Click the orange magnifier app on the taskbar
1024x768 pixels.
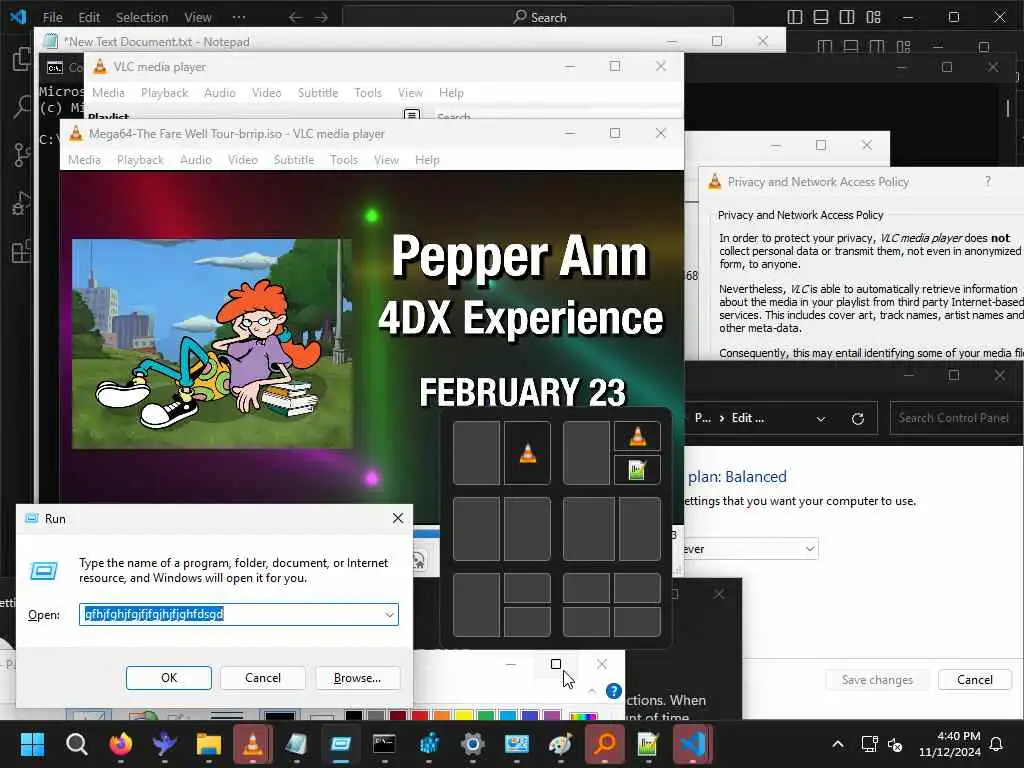(605, 744)
